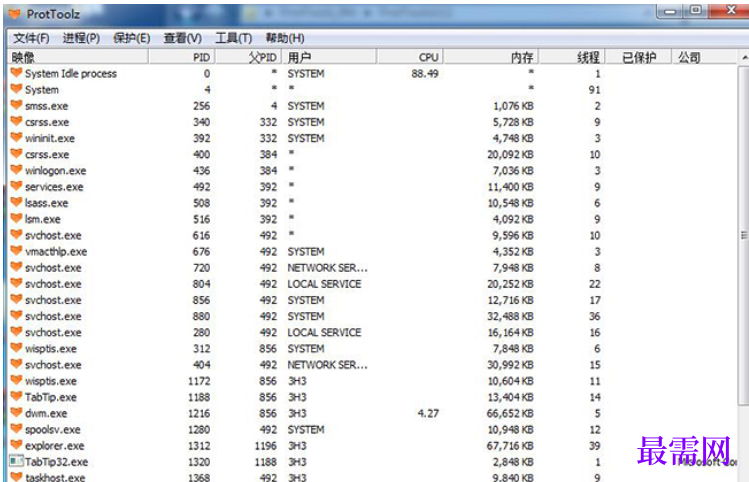The width and height of the screenshot is (749, 482).
Task: Select the smss.exe process name
Action: click(46, 106)
